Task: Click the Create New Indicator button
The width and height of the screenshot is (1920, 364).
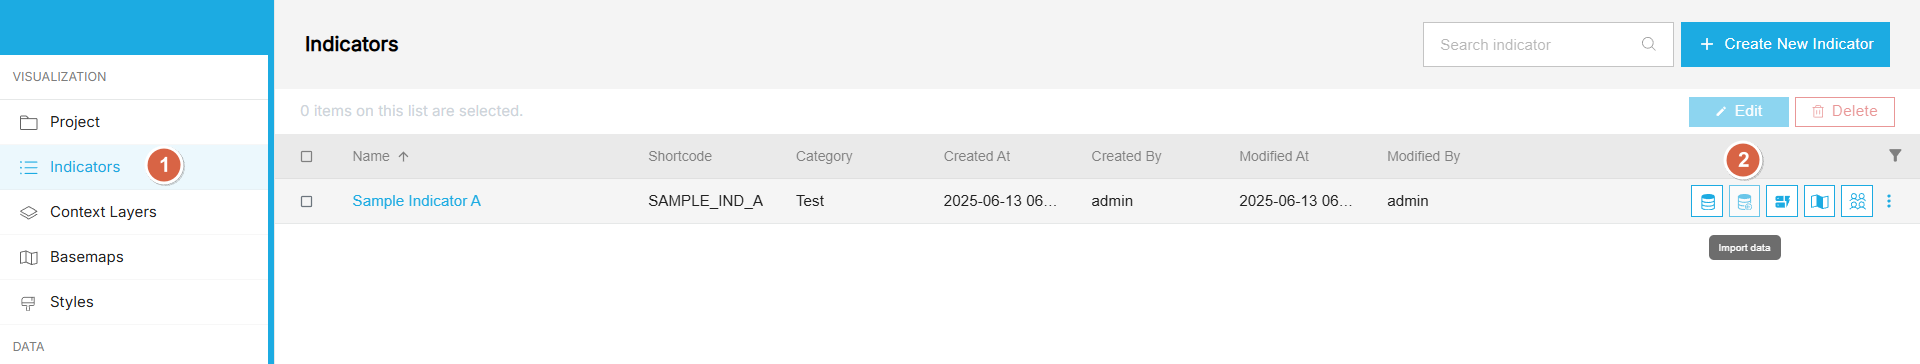Action: (1785, 44)
